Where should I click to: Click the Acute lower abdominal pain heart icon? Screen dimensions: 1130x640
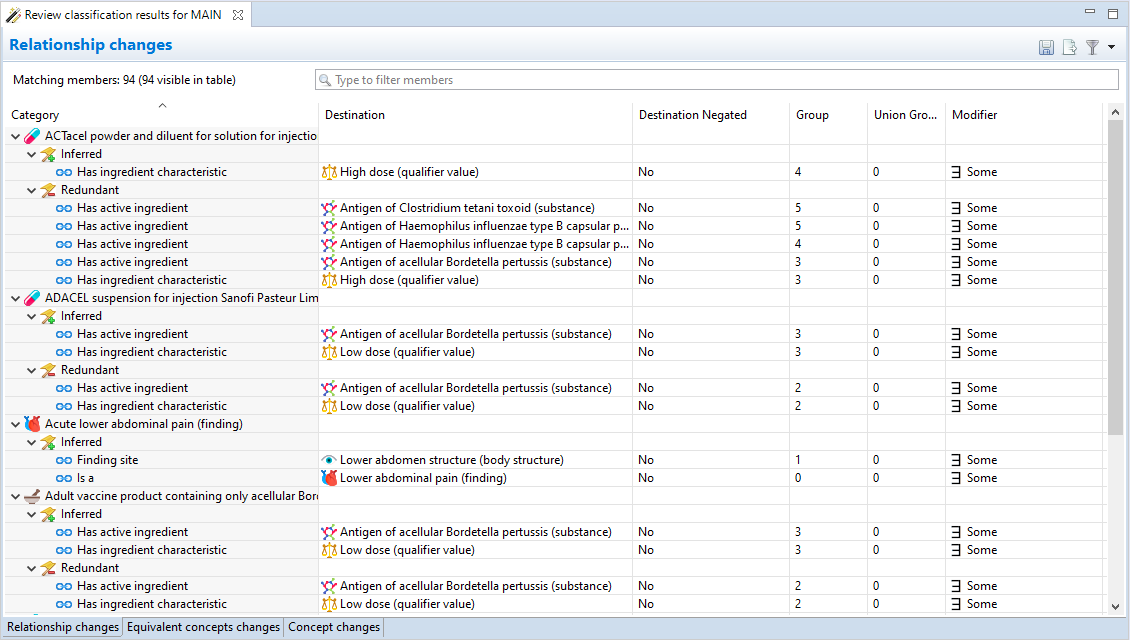click(x=32, y=424)
